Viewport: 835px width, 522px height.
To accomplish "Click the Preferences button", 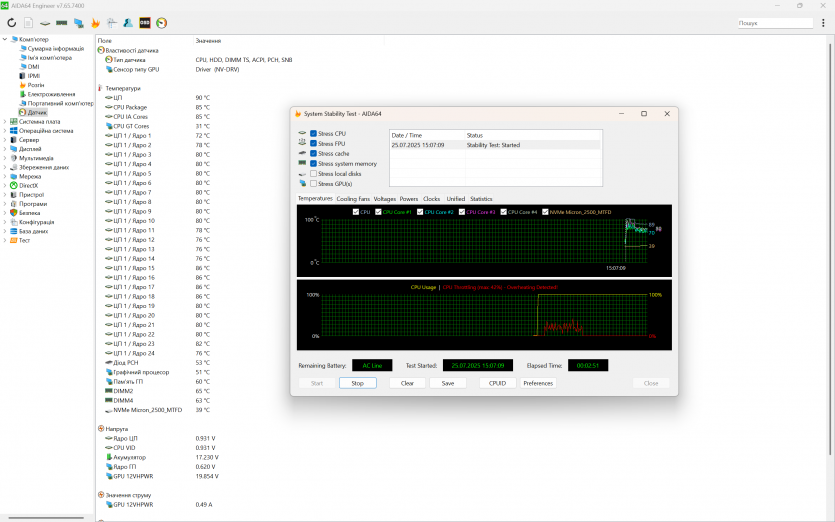I will coord(538,383).
